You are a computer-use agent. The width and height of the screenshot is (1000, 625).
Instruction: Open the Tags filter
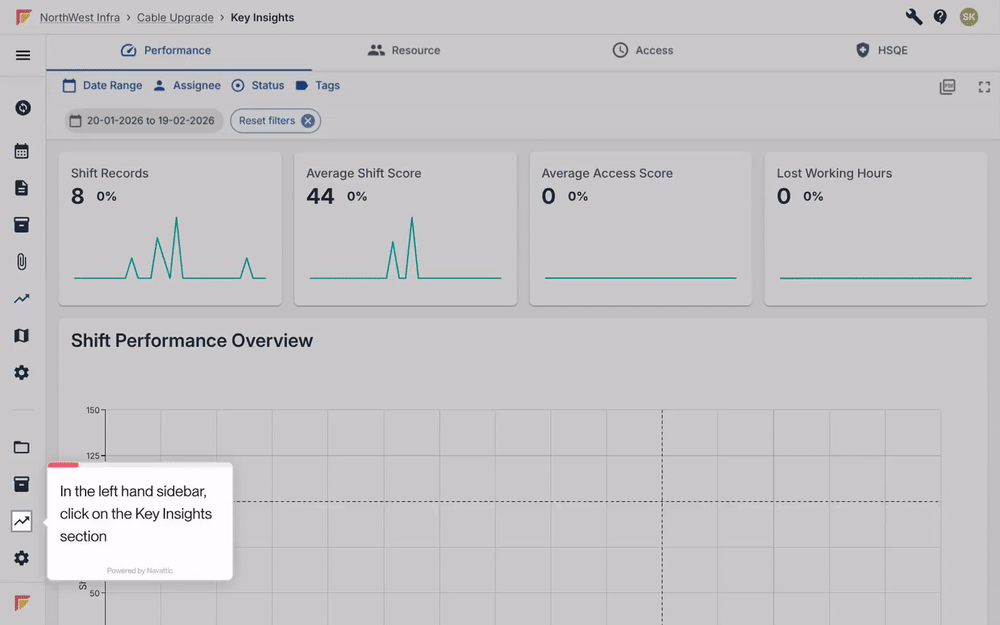318,85
